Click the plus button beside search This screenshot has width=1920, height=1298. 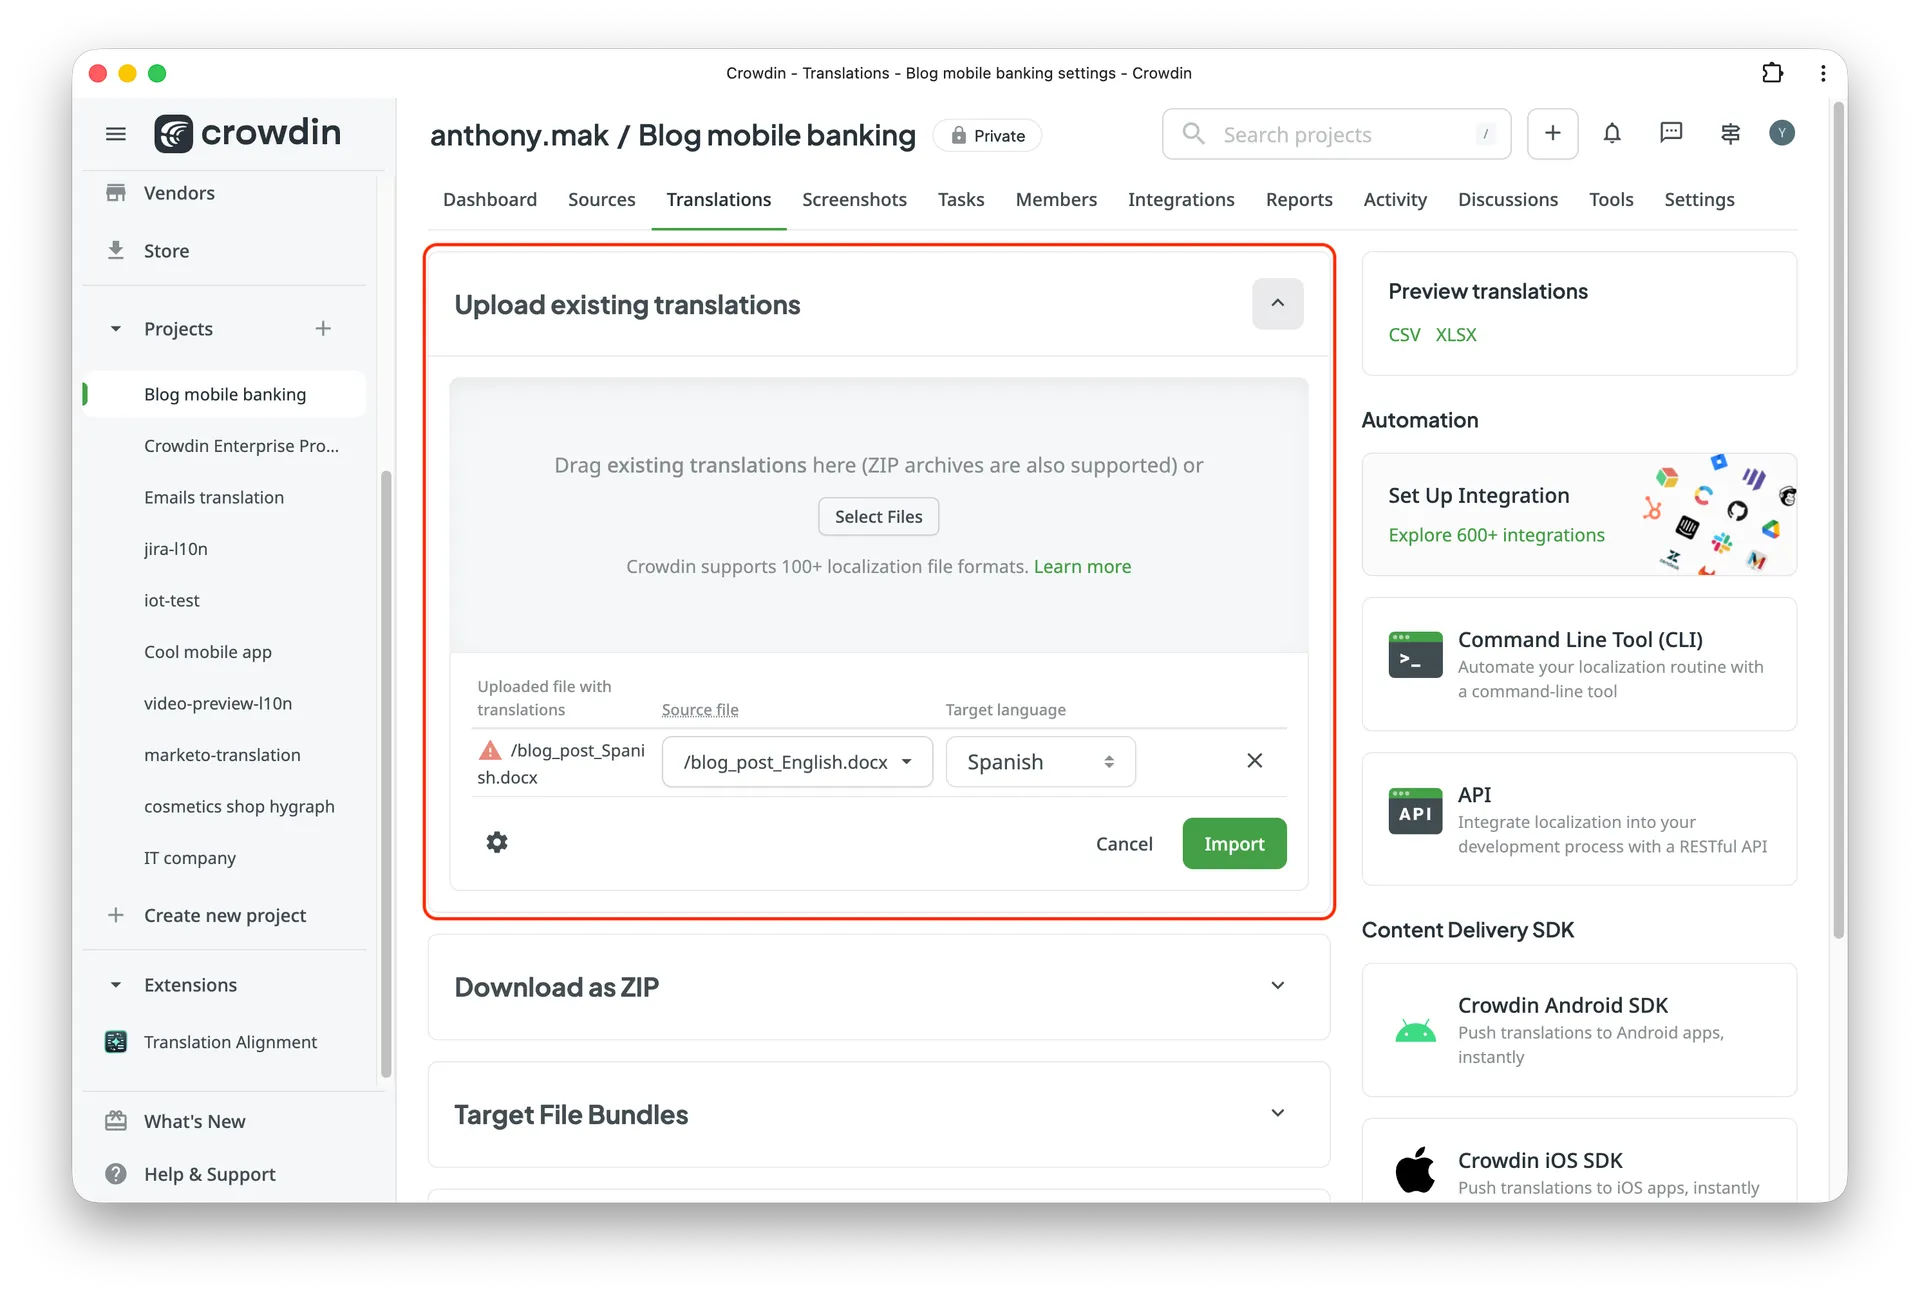[x=1552, y=133]
